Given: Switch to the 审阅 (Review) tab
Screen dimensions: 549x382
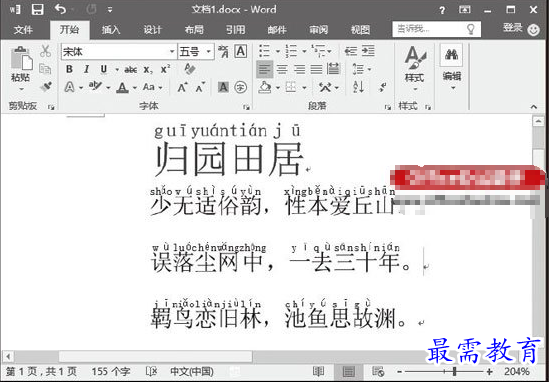Looking at the screenshot, I should pos(319,30).
